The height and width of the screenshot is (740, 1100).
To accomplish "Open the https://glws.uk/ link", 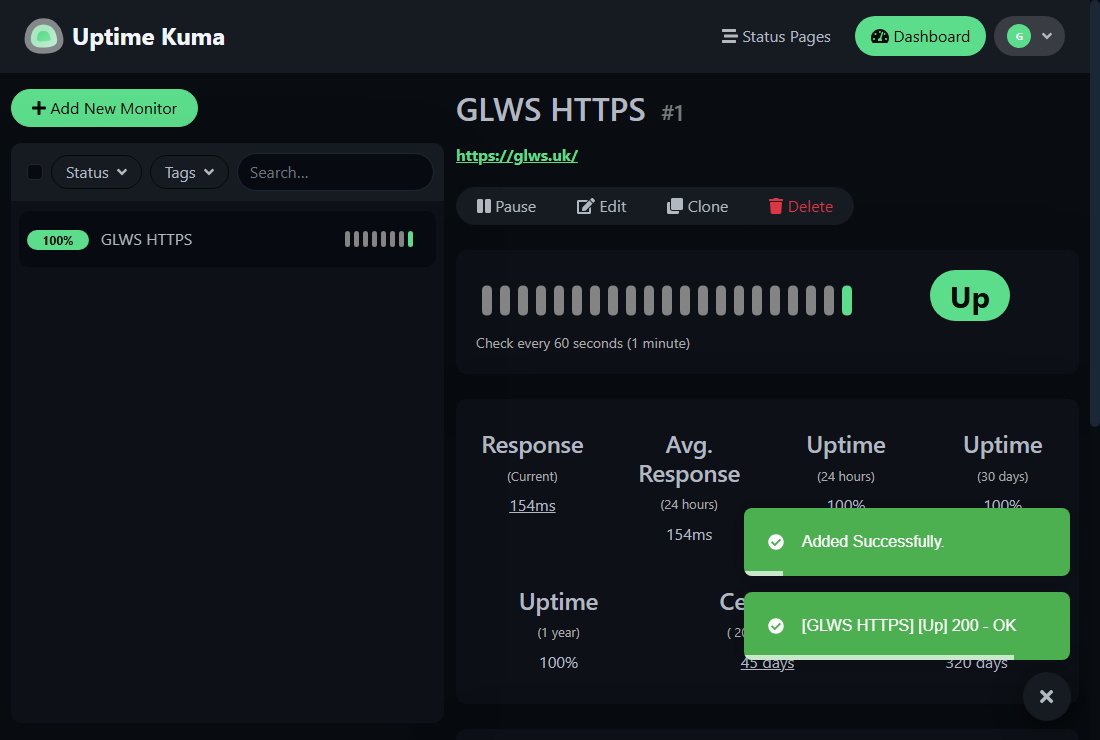I will 517,156.
